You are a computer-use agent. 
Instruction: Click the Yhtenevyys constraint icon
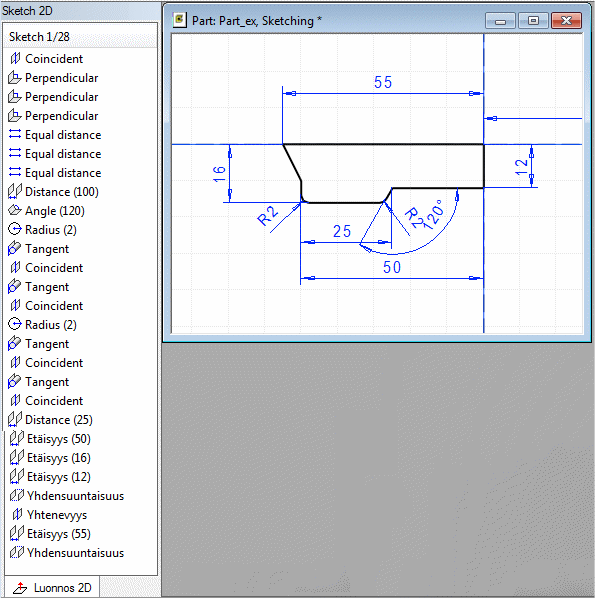tap(17, 515)
